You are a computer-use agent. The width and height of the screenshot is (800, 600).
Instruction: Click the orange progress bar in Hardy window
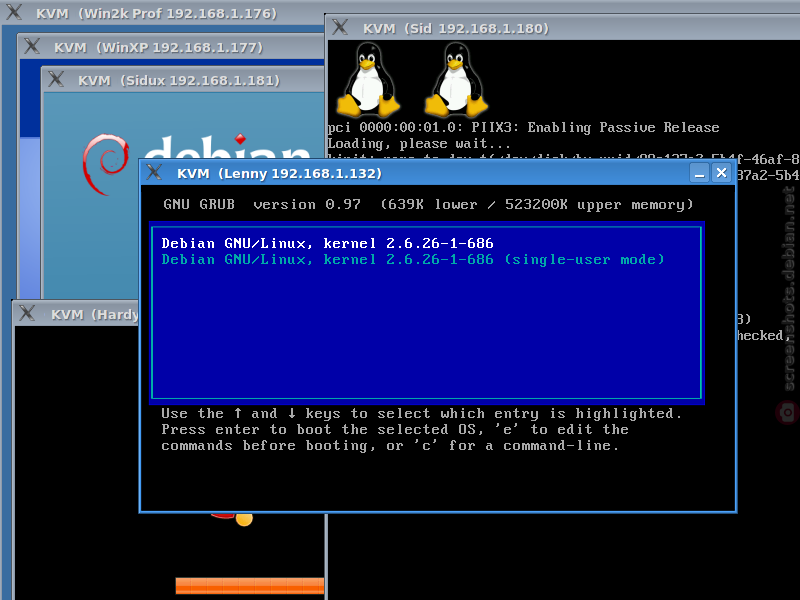(x=249, y=586)
